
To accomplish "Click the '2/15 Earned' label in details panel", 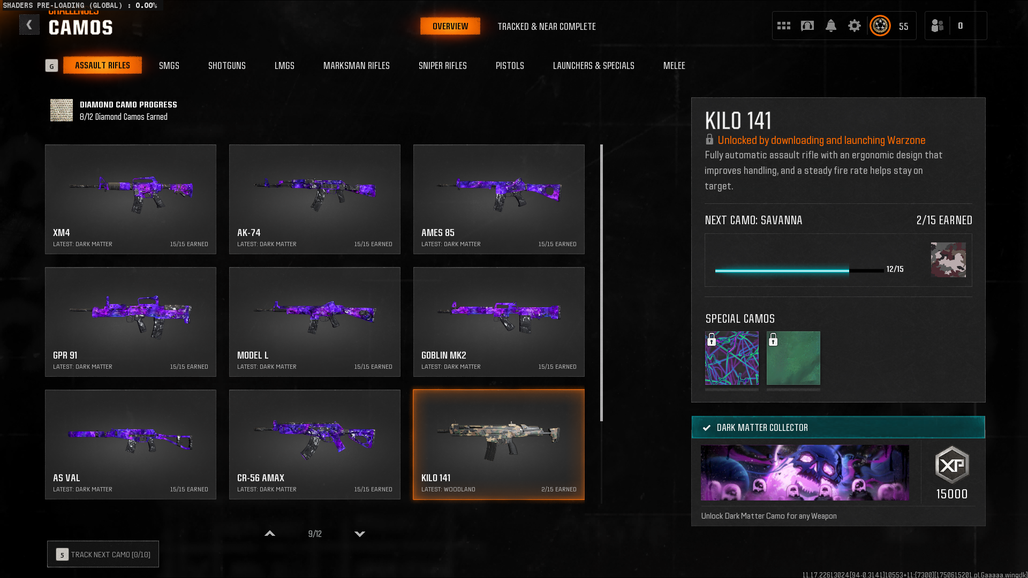I will [x=944, y=220].
